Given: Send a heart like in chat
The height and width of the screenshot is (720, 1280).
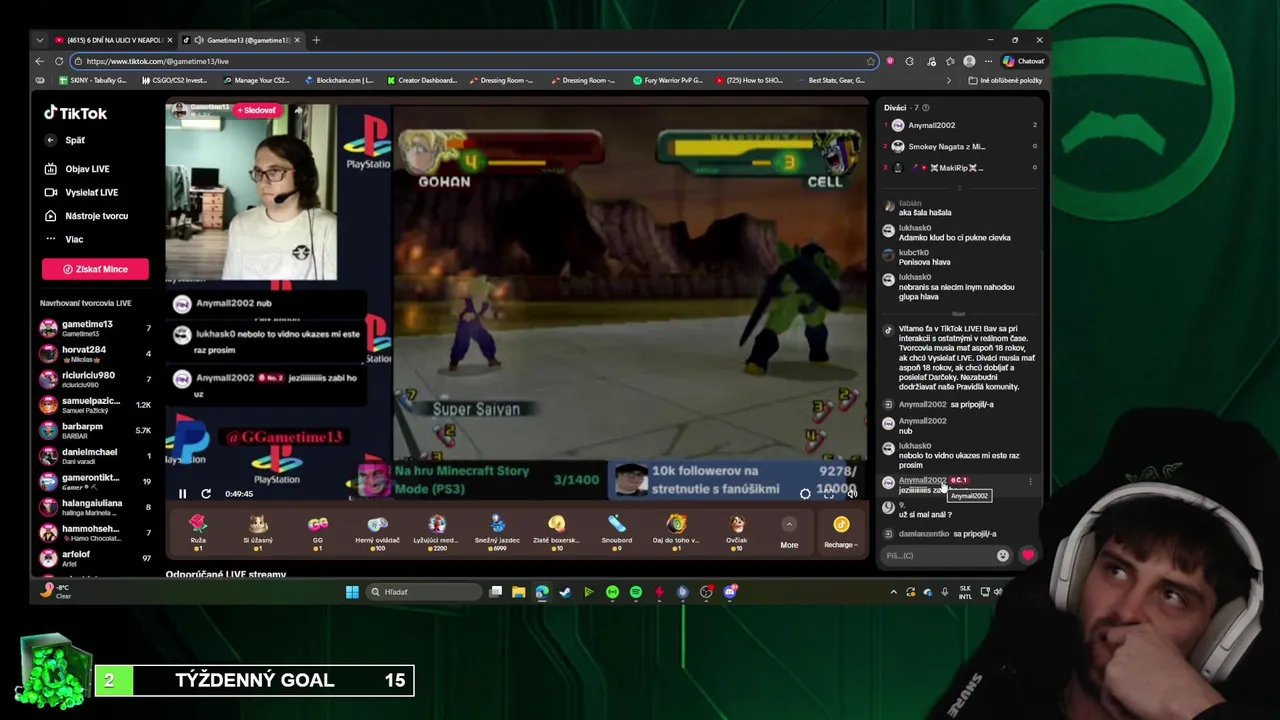Looking at the screenshot, I should [1027, 555].
